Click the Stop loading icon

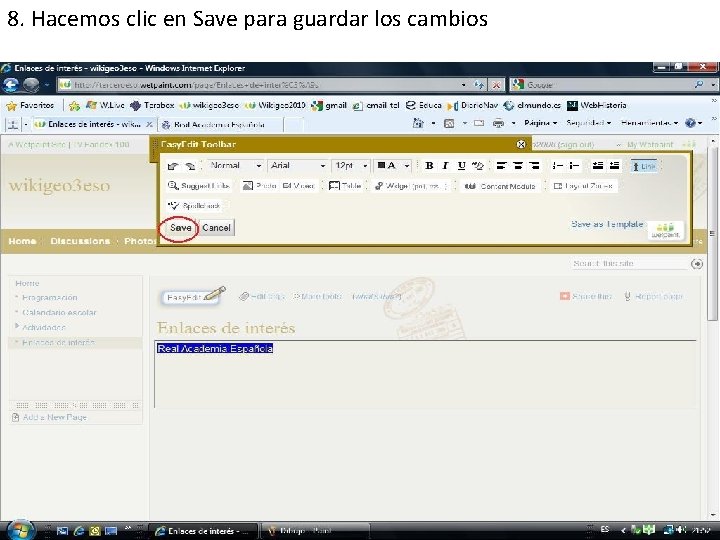tap(496, 85)
